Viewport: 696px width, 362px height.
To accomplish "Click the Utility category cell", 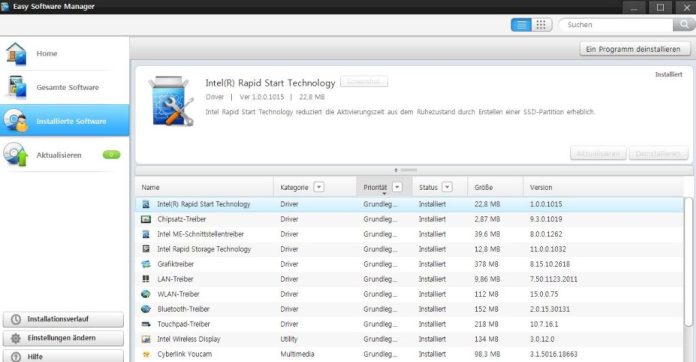I will [x=289, y=339].
